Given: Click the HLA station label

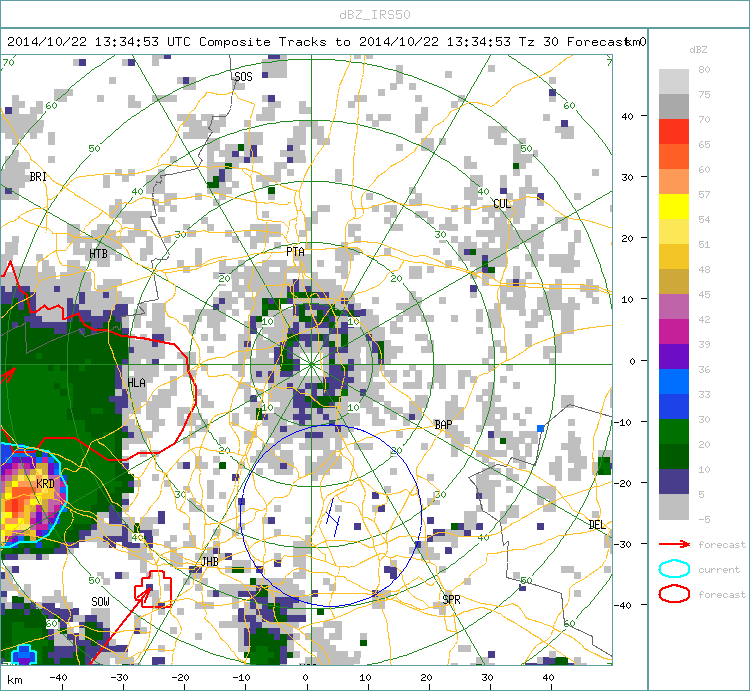Looking at the screenshot, I should [136, 383].
